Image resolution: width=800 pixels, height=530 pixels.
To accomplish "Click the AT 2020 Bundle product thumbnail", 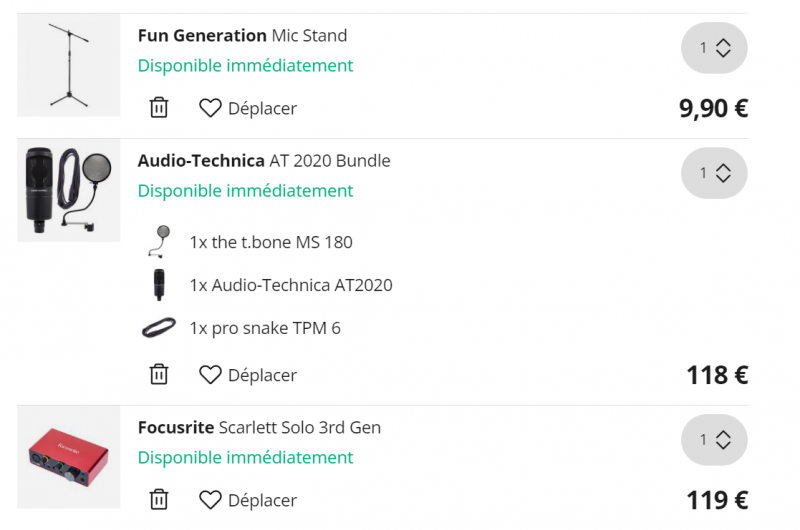I will pyautogui.click(x=68, y=190).
